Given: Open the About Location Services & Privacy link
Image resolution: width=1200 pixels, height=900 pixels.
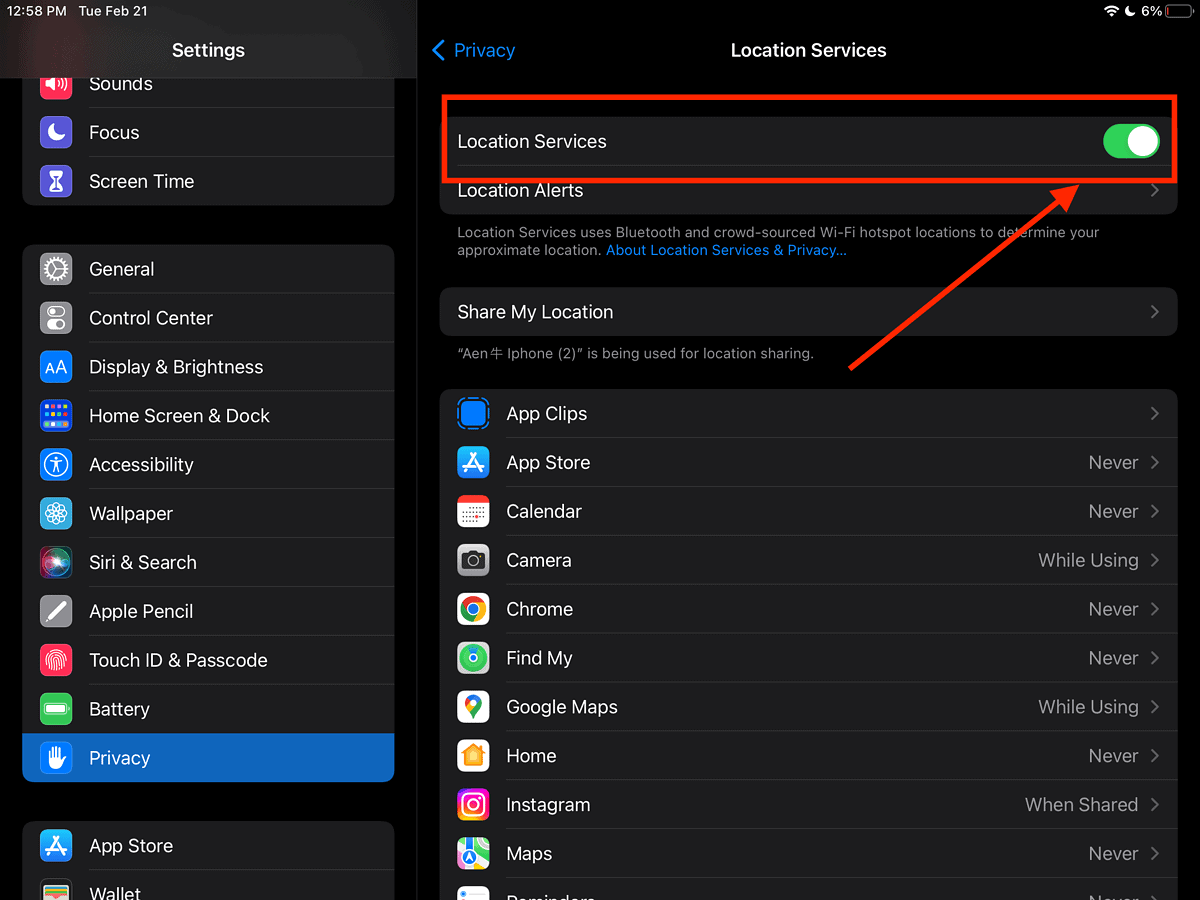Looking at the screenshot, I should tap(725, 250).
